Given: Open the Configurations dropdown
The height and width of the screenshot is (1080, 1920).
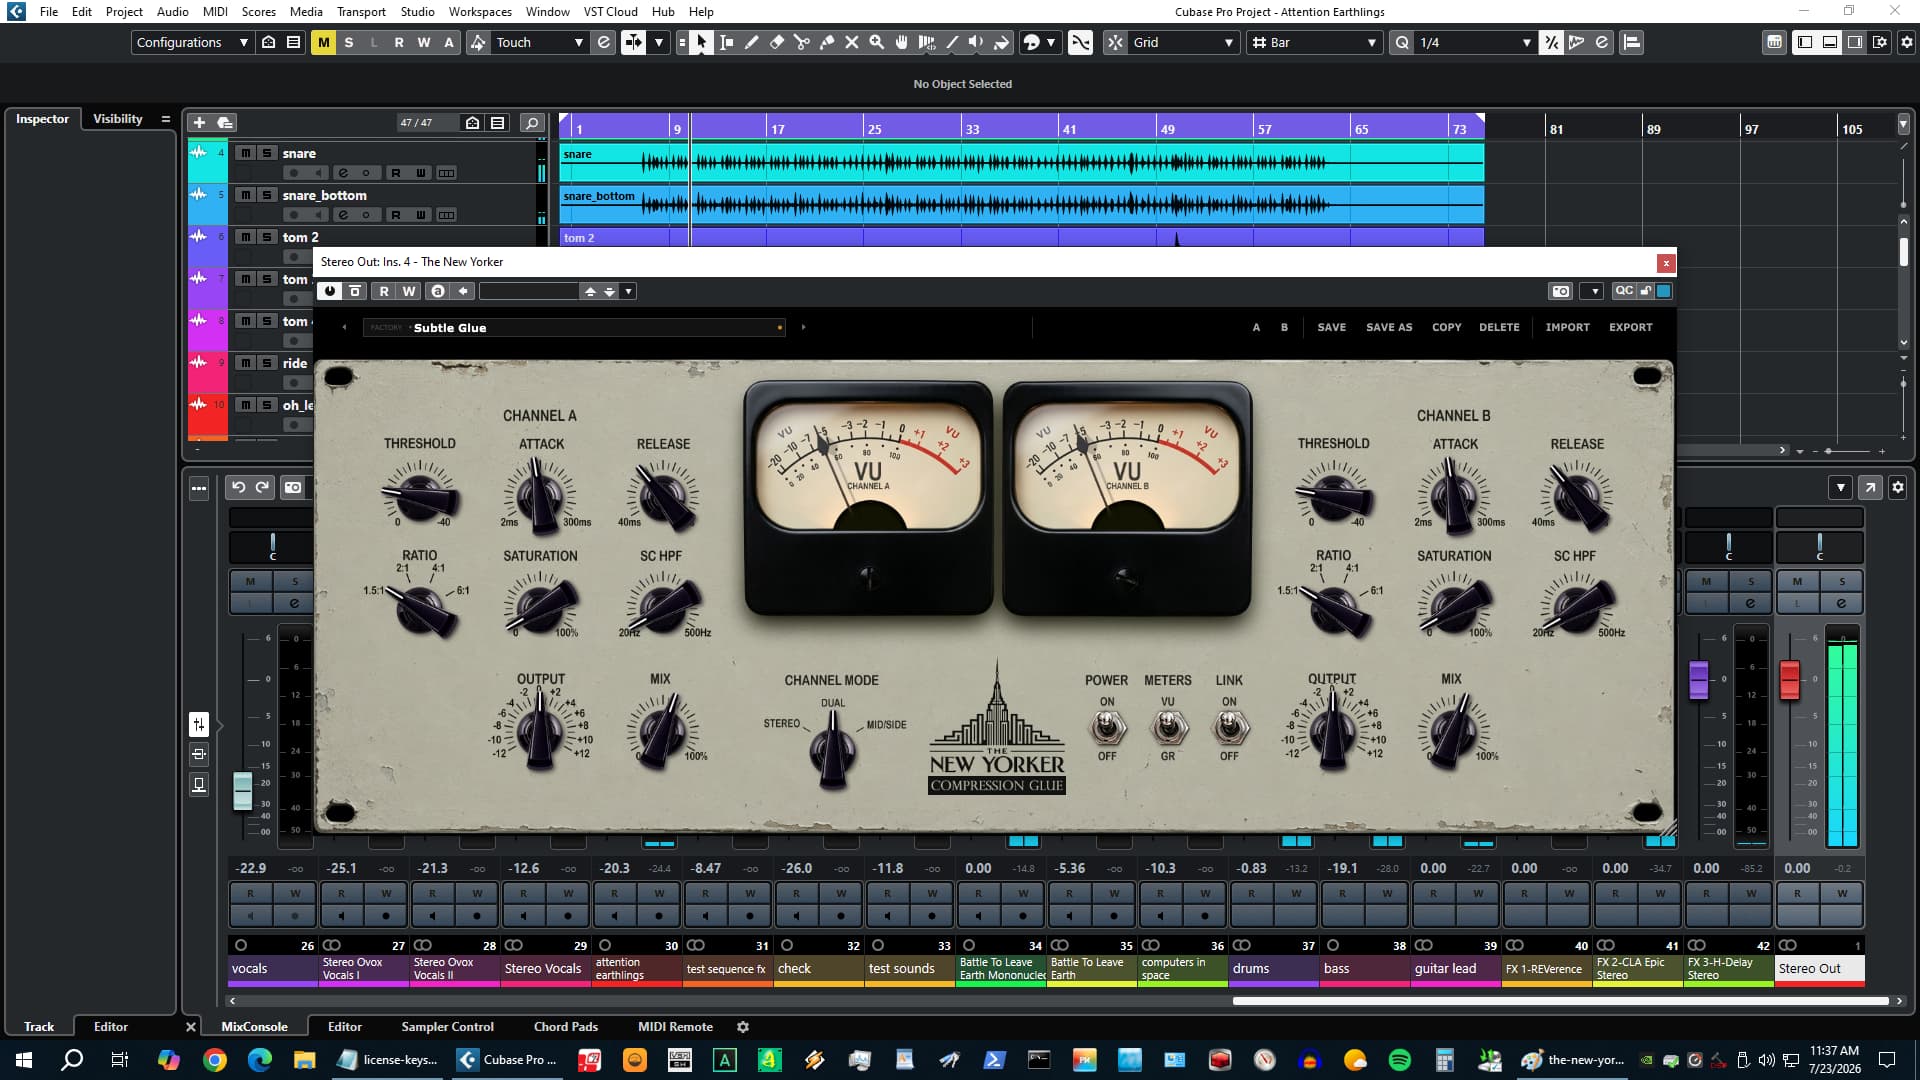Looking at the screenshot, I should [x=192, y=42].
